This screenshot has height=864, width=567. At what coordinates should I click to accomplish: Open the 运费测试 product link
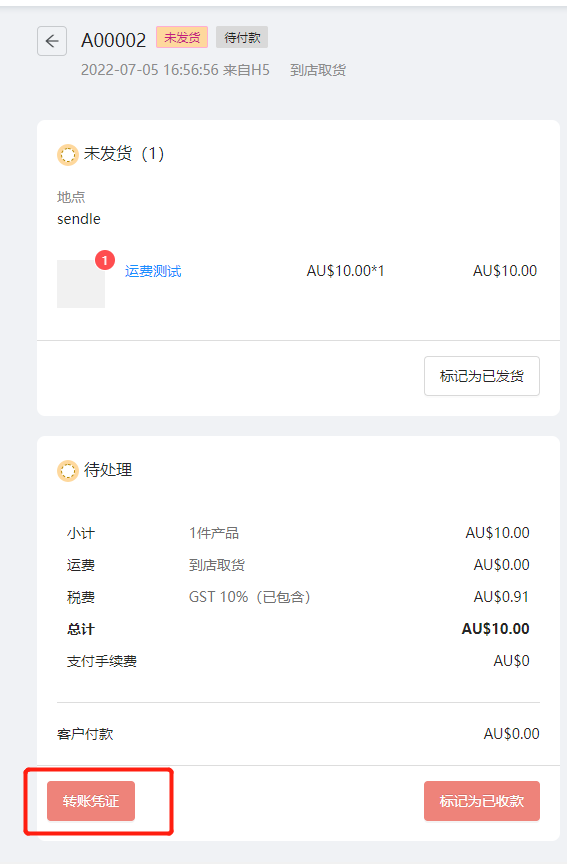[x=153, y=271]
